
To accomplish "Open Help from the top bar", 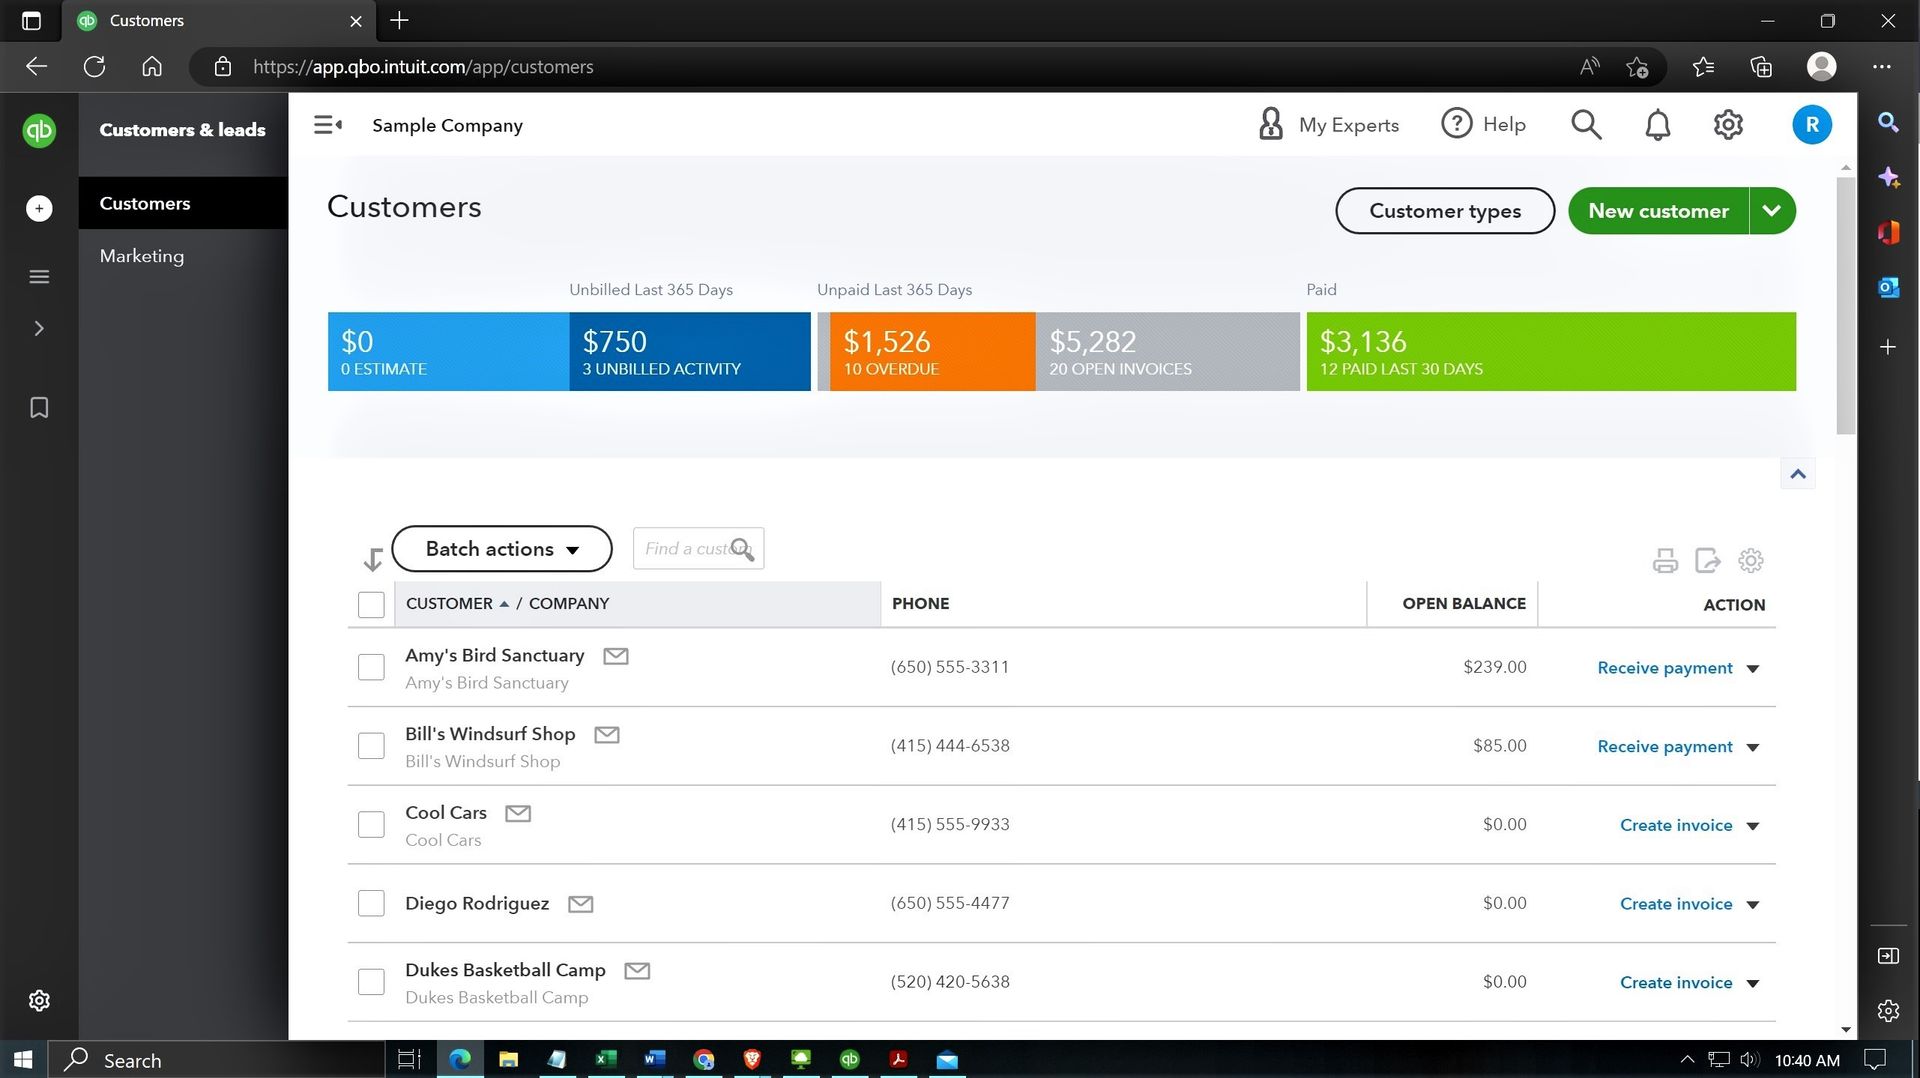I will click(1484, 124).
